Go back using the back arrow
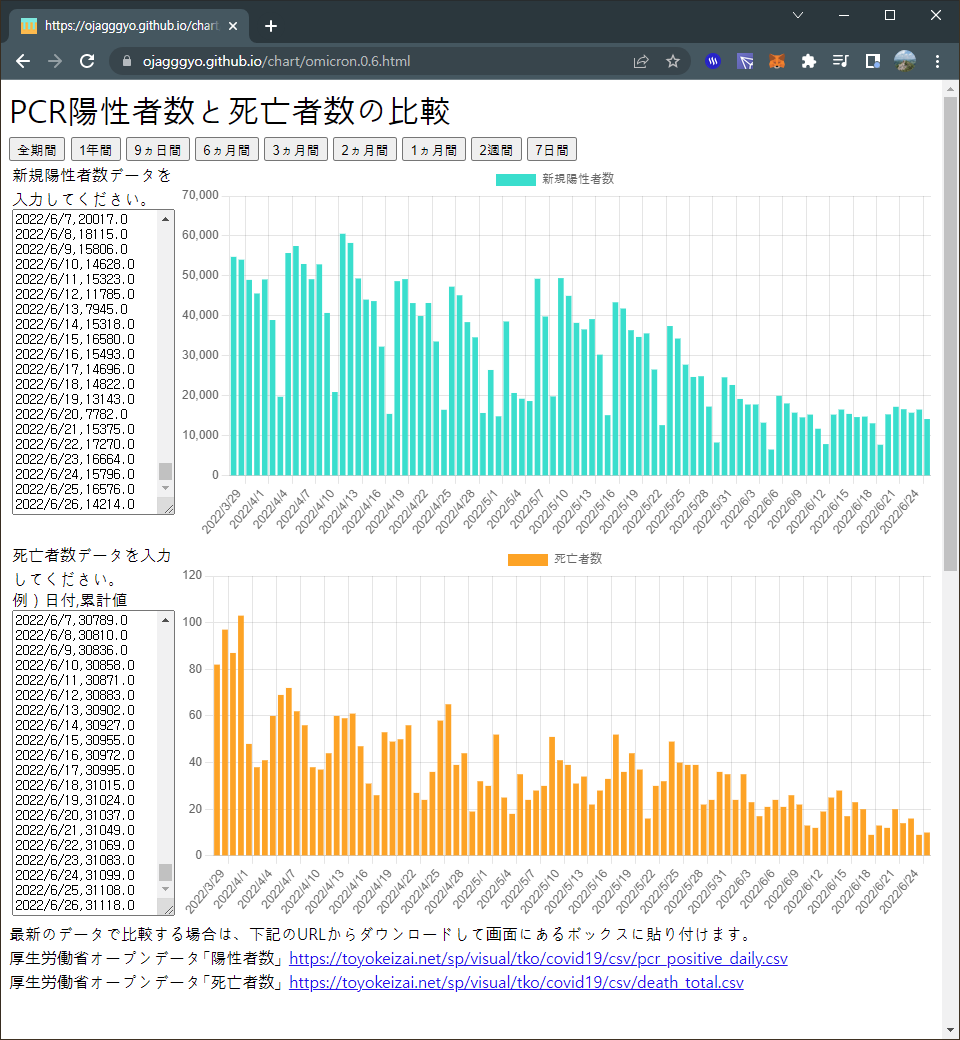Image resolution: width=960 pixels, height=1040 pixels. click(x=23, y=61)
